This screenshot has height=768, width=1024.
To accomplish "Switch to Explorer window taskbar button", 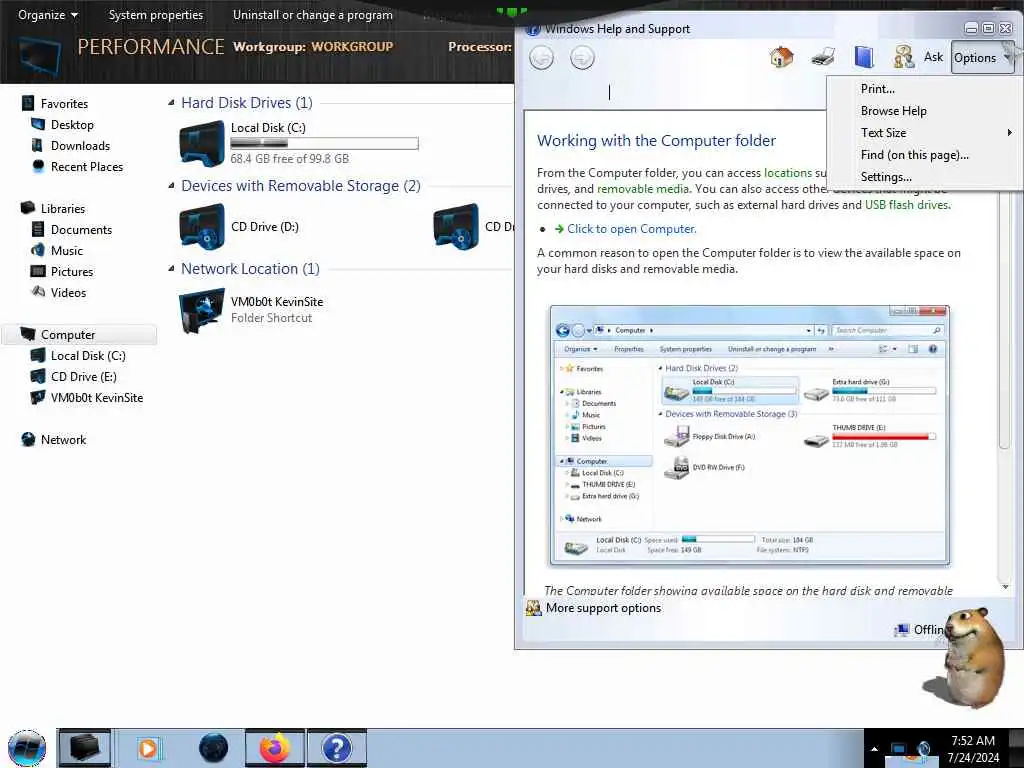I will coord(85,748).
